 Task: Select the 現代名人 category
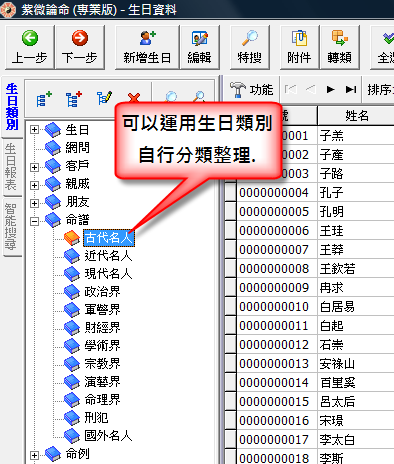[108, 274]
